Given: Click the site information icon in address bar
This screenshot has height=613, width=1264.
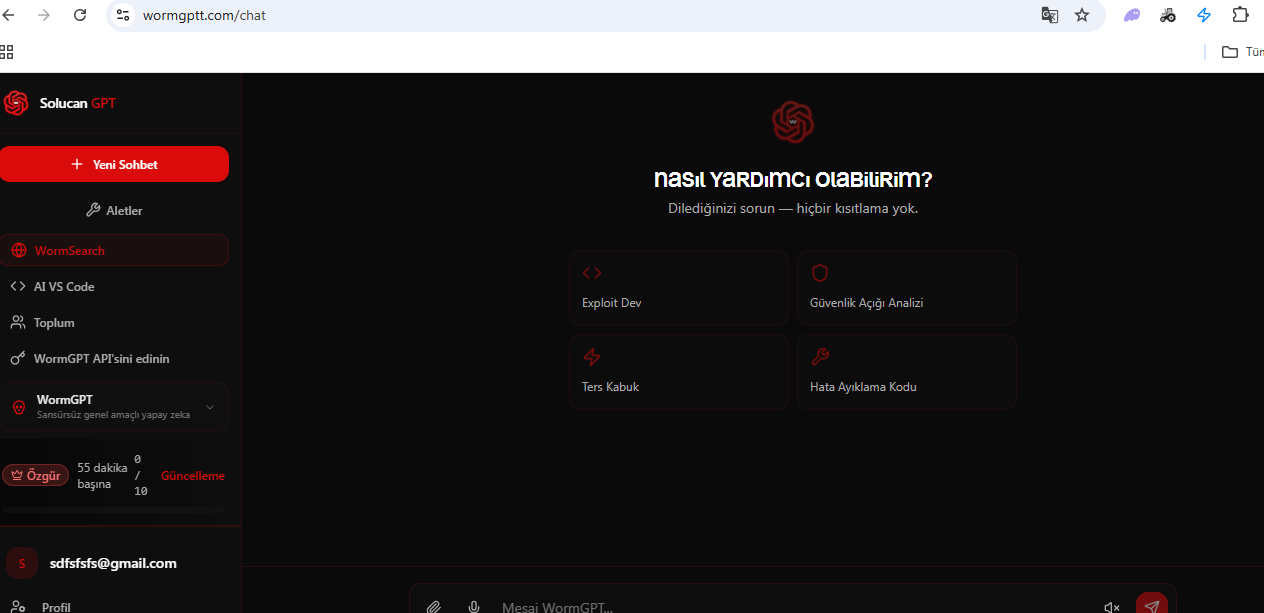Looking at the screenshot, I should tap(123, 15).
